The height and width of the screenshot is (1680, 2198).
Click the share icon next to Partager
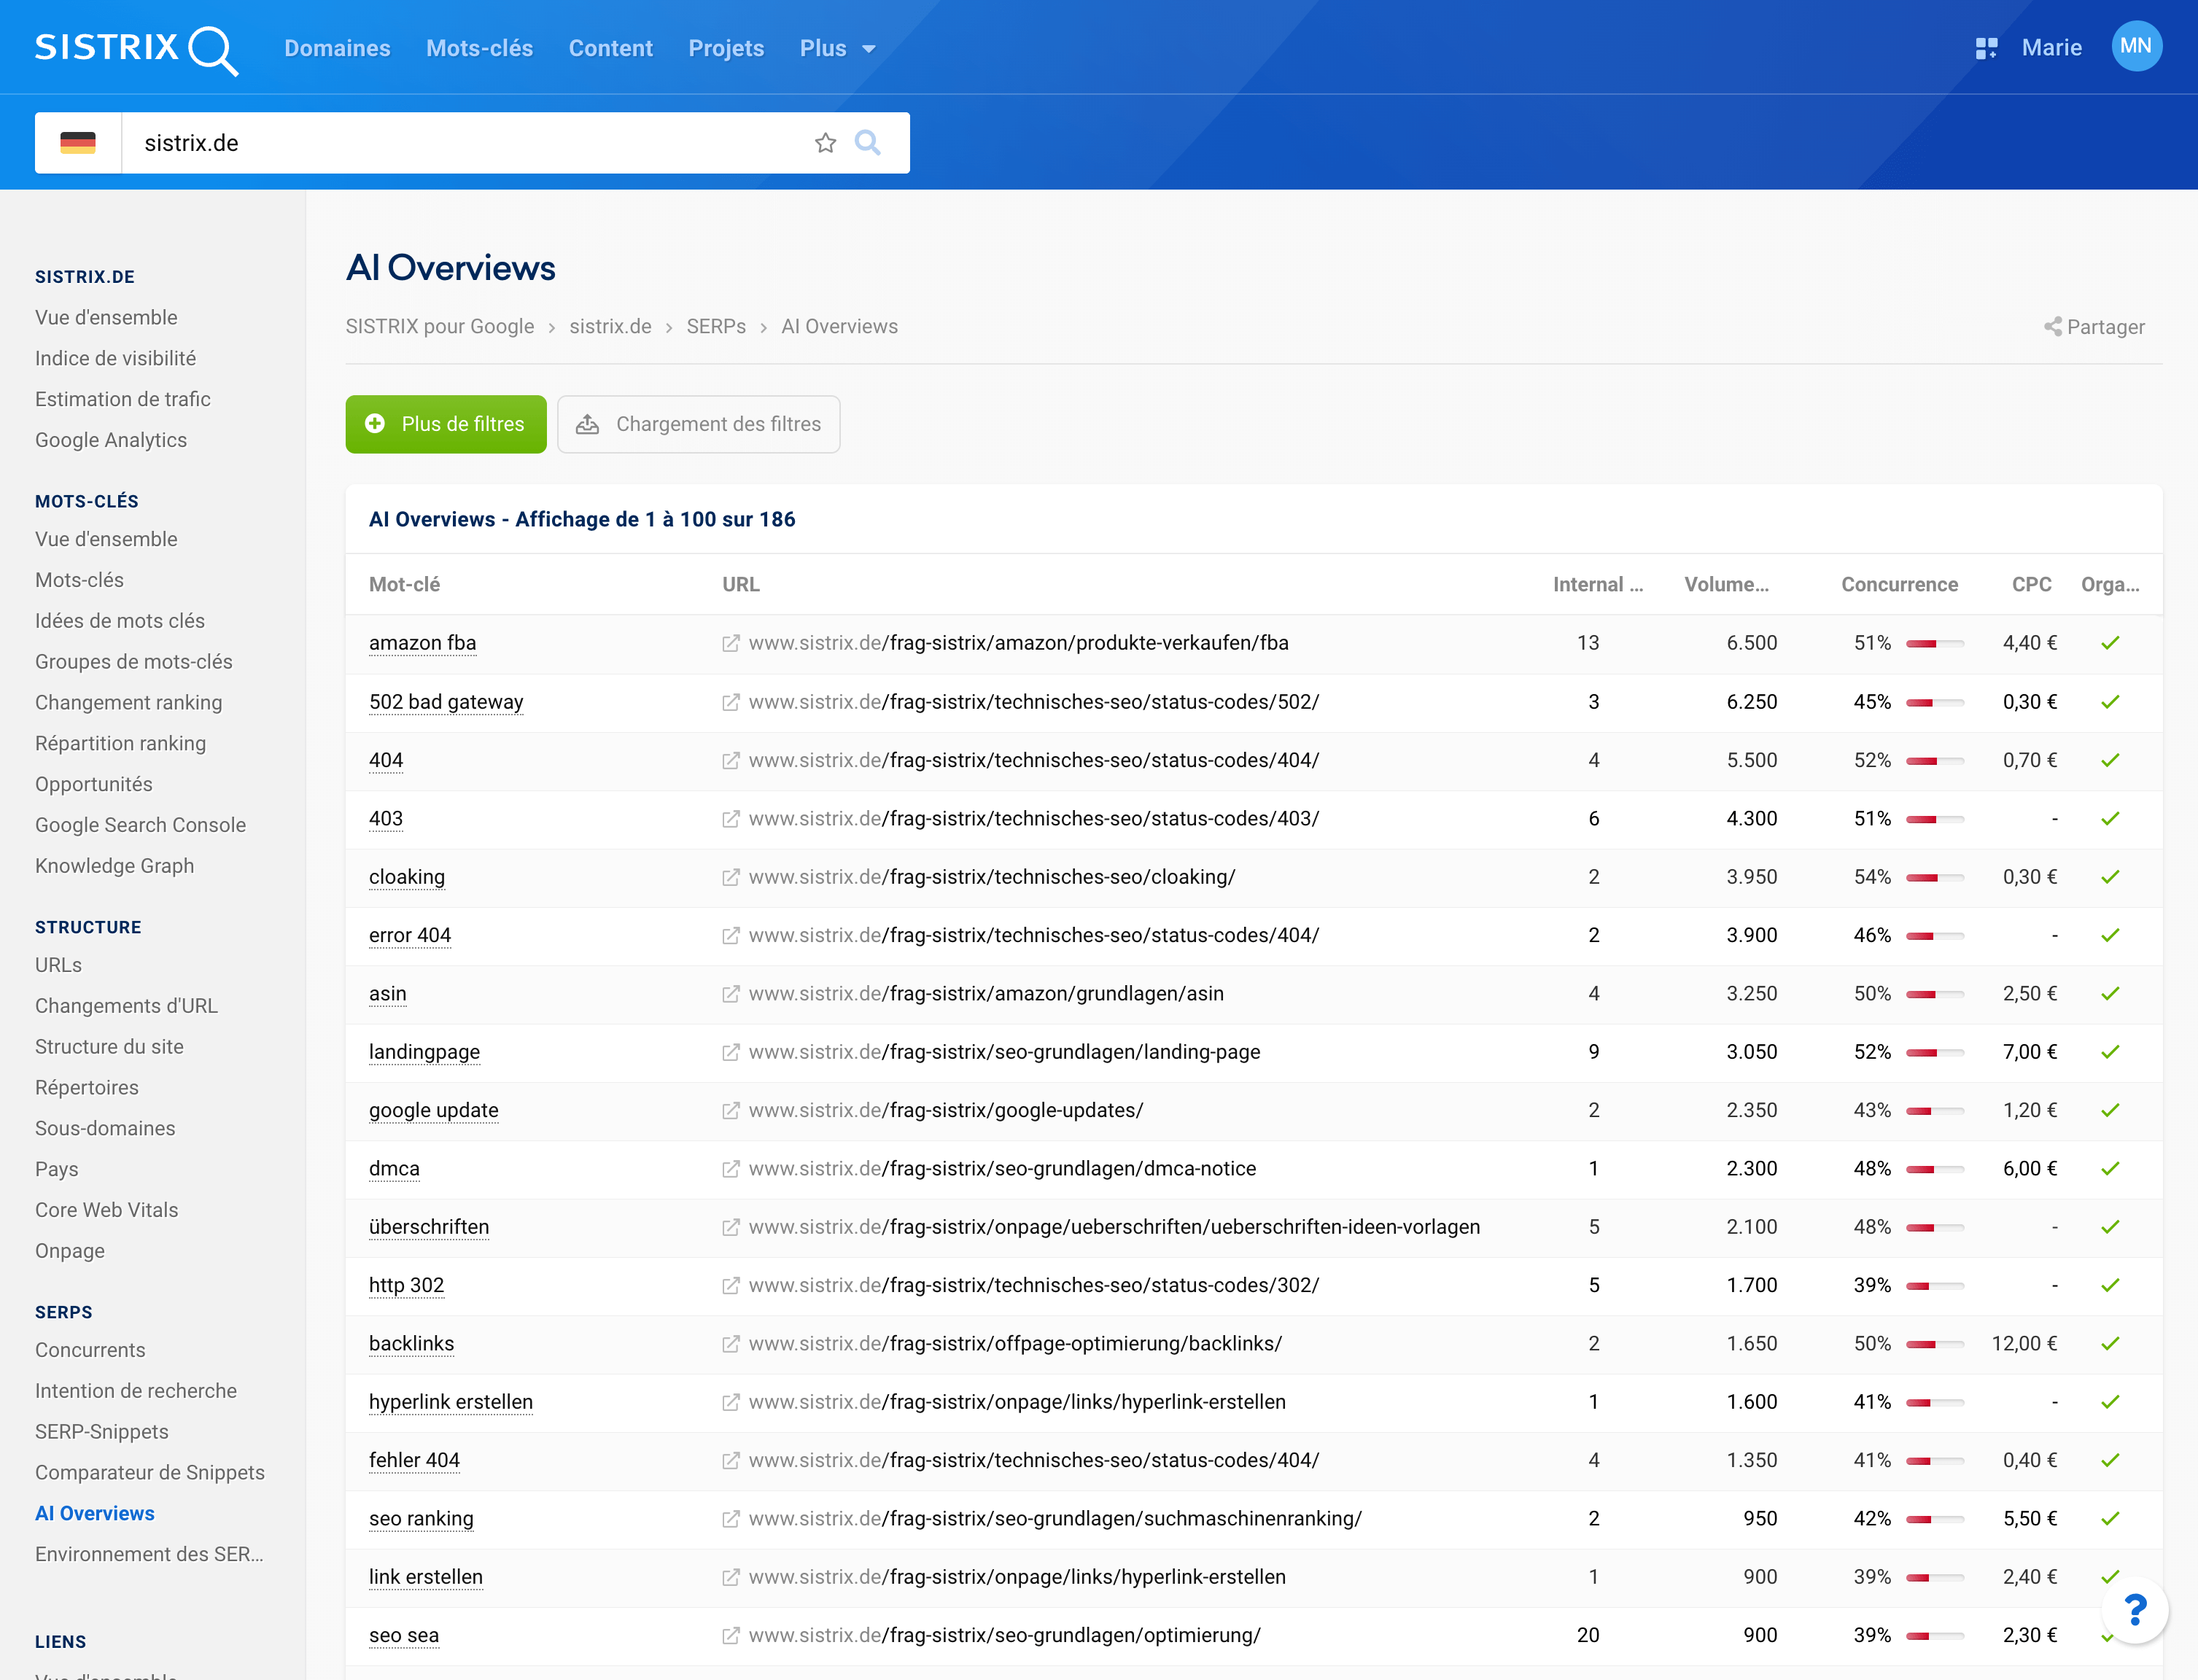pos(2052,327)
